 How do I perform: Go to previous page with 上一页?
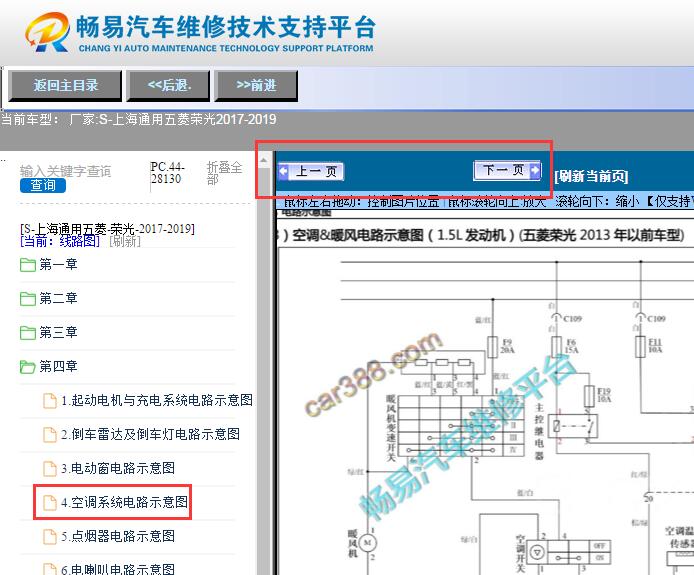point(311,171)
